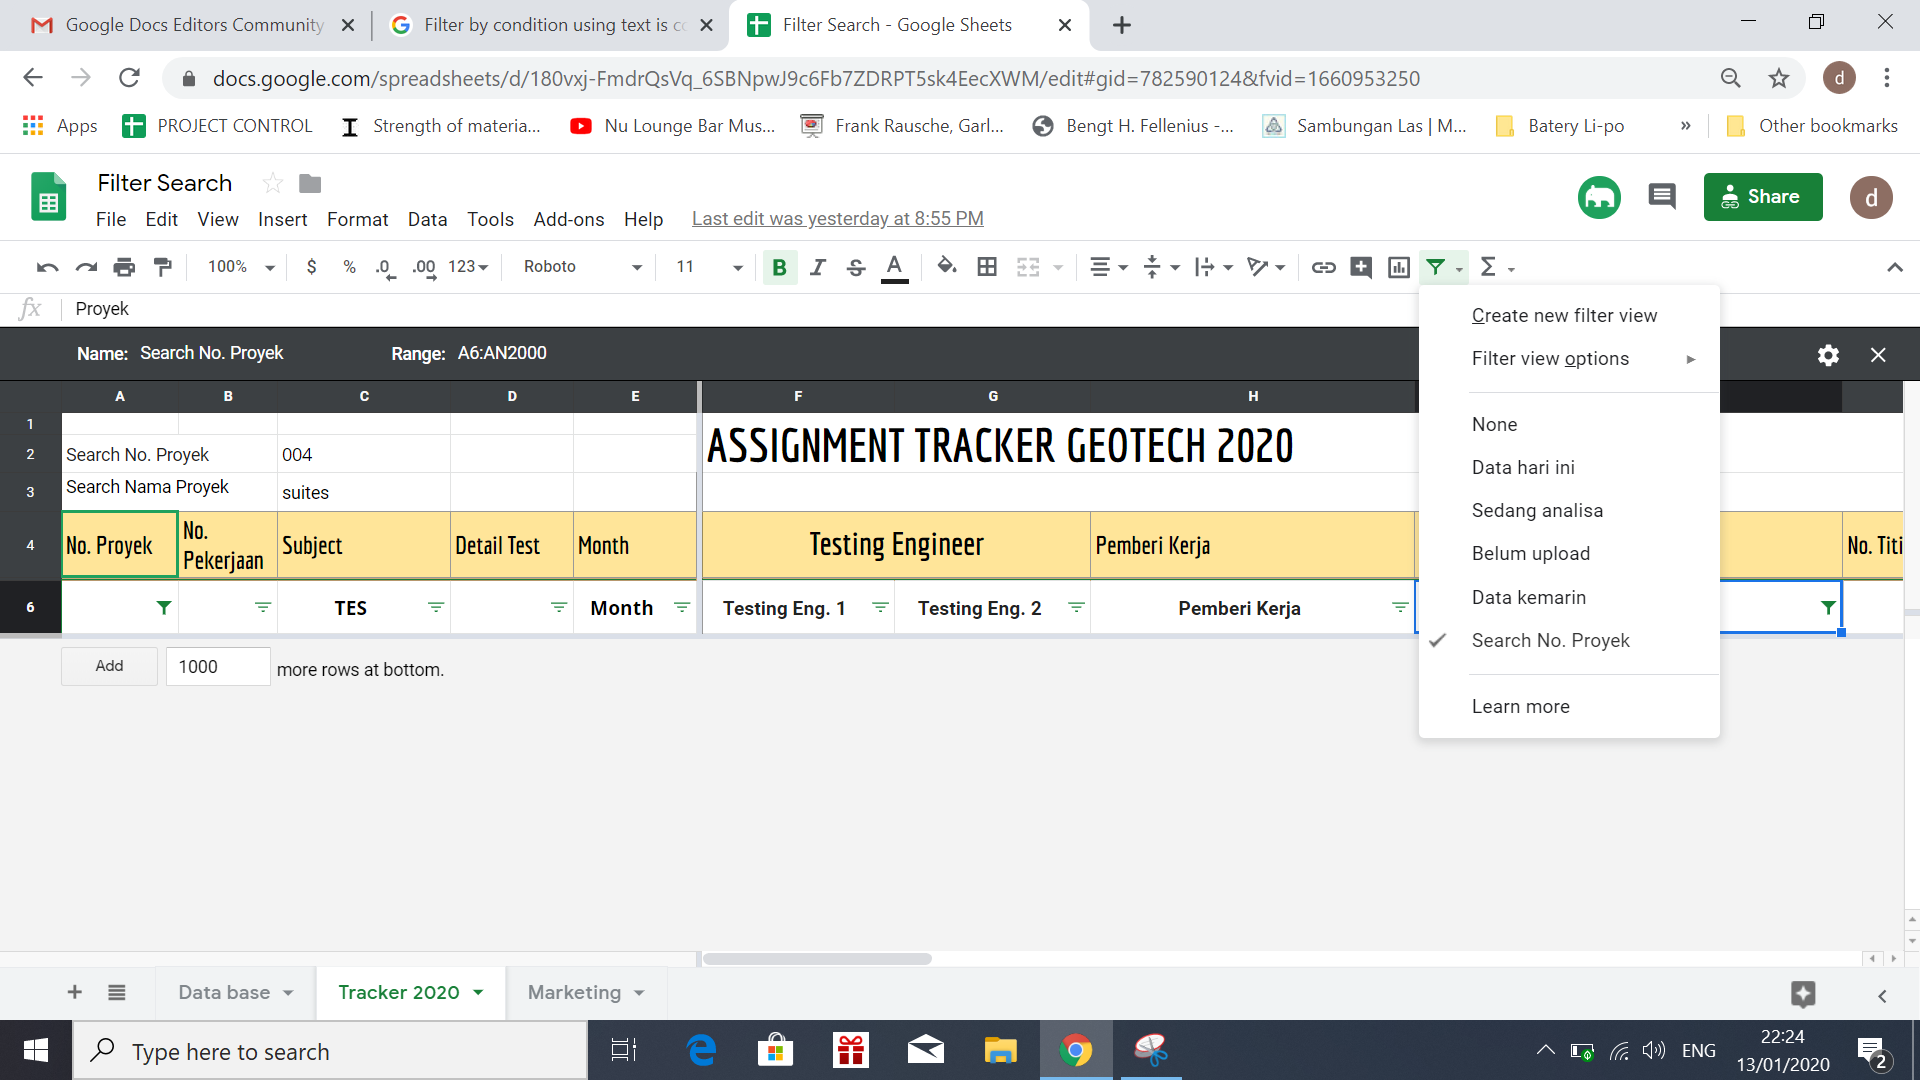The height and width of the screenshot is (1080, 1920).
Task: Choose the Text color swatch
Action: (x=894, y=267)
